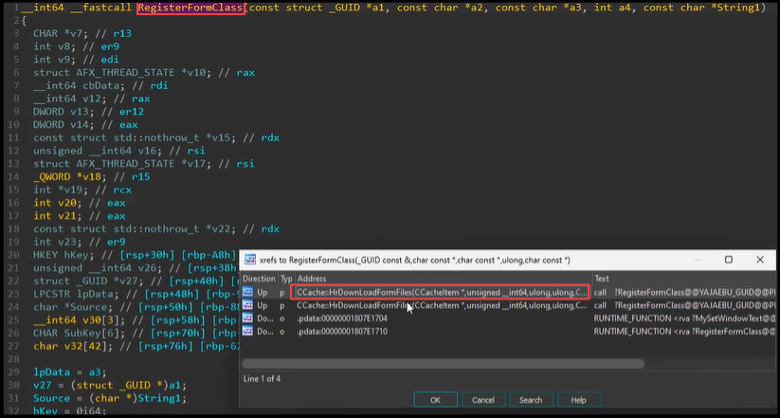The height and width of the screenshot is (418, 780).
Task: Click the xrefs dialog title bar icon
Action: tap(251, 260)
